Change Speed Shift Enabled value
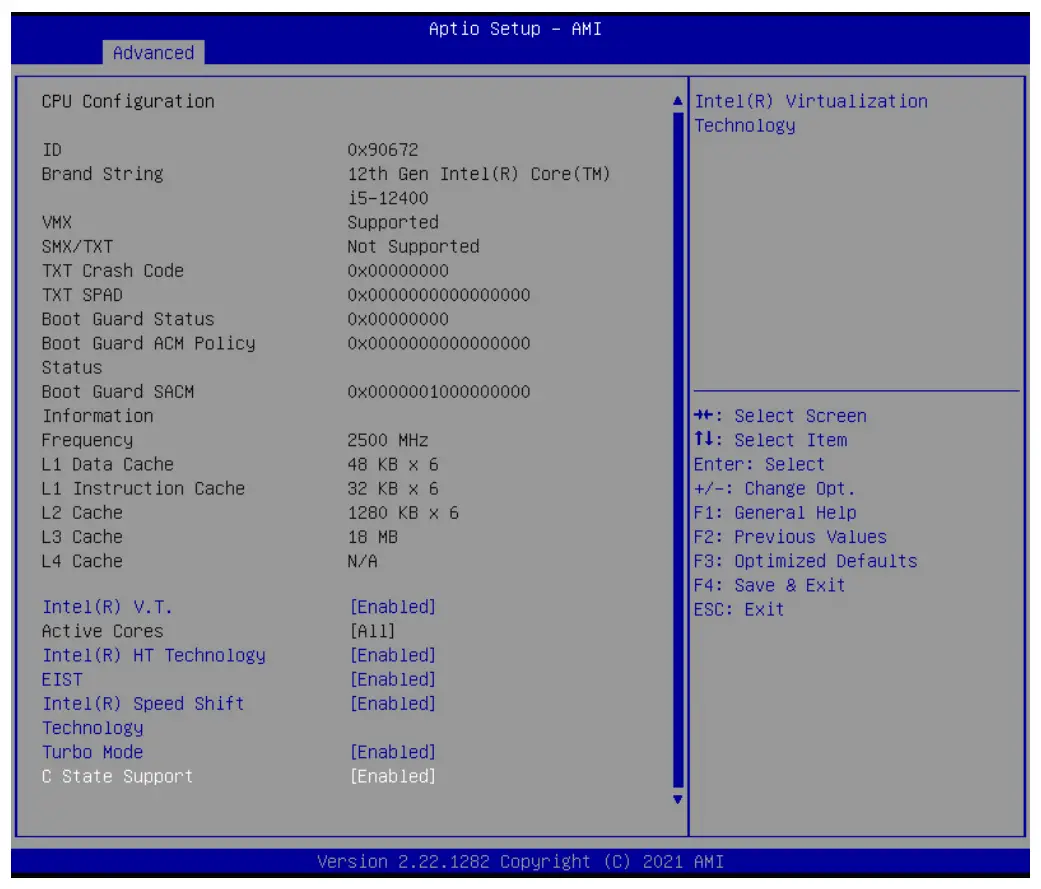This screenshot has height=889, width=1041. (392, 704)
